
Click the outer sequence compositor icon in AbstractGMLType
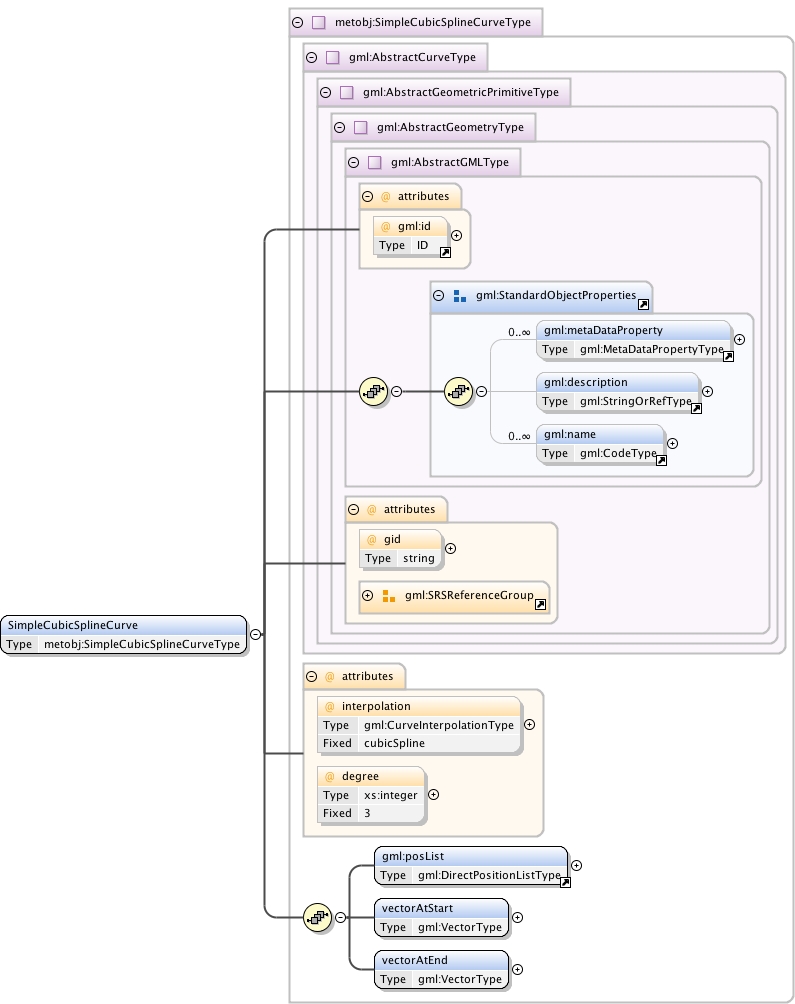click(x=374, y=391)
